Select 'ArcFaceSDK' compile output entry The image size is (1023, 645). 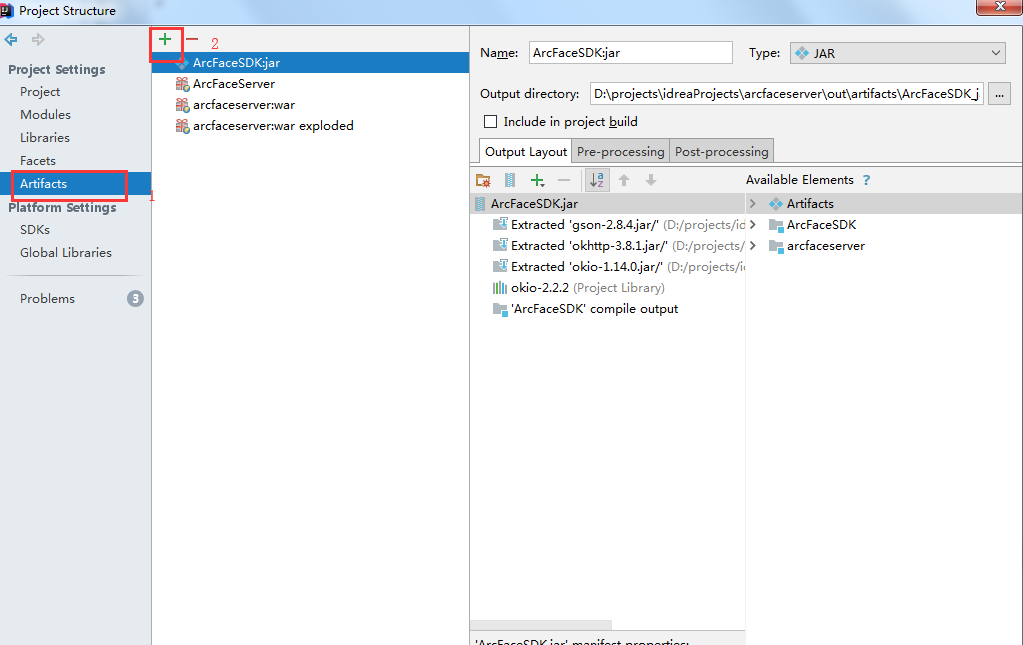[585, 308]
